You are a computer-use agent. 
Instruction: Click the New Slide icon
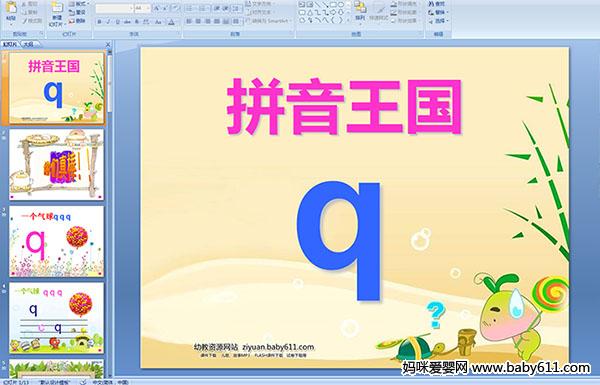(x=57, y=7)
